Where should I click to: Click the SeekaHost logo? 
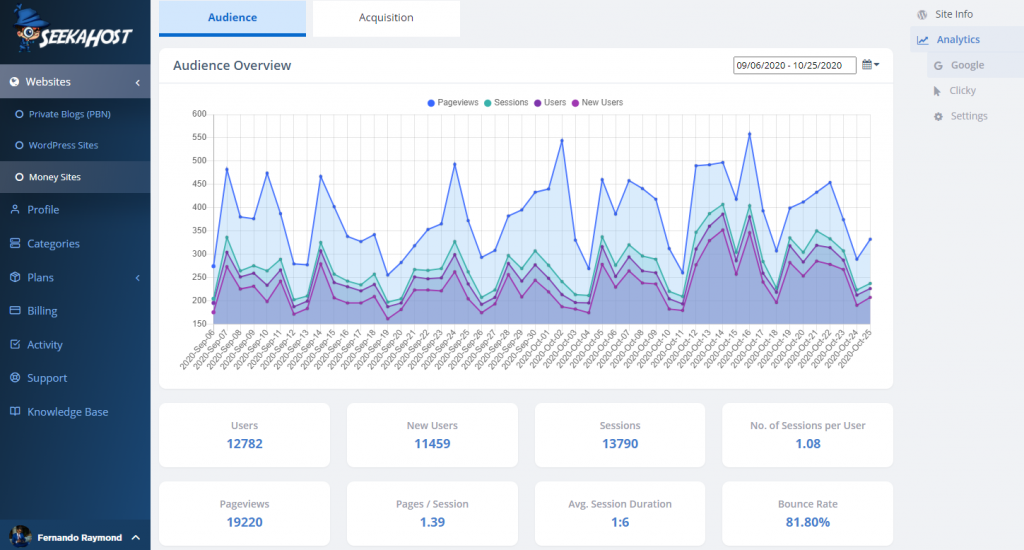coord(73,30)
